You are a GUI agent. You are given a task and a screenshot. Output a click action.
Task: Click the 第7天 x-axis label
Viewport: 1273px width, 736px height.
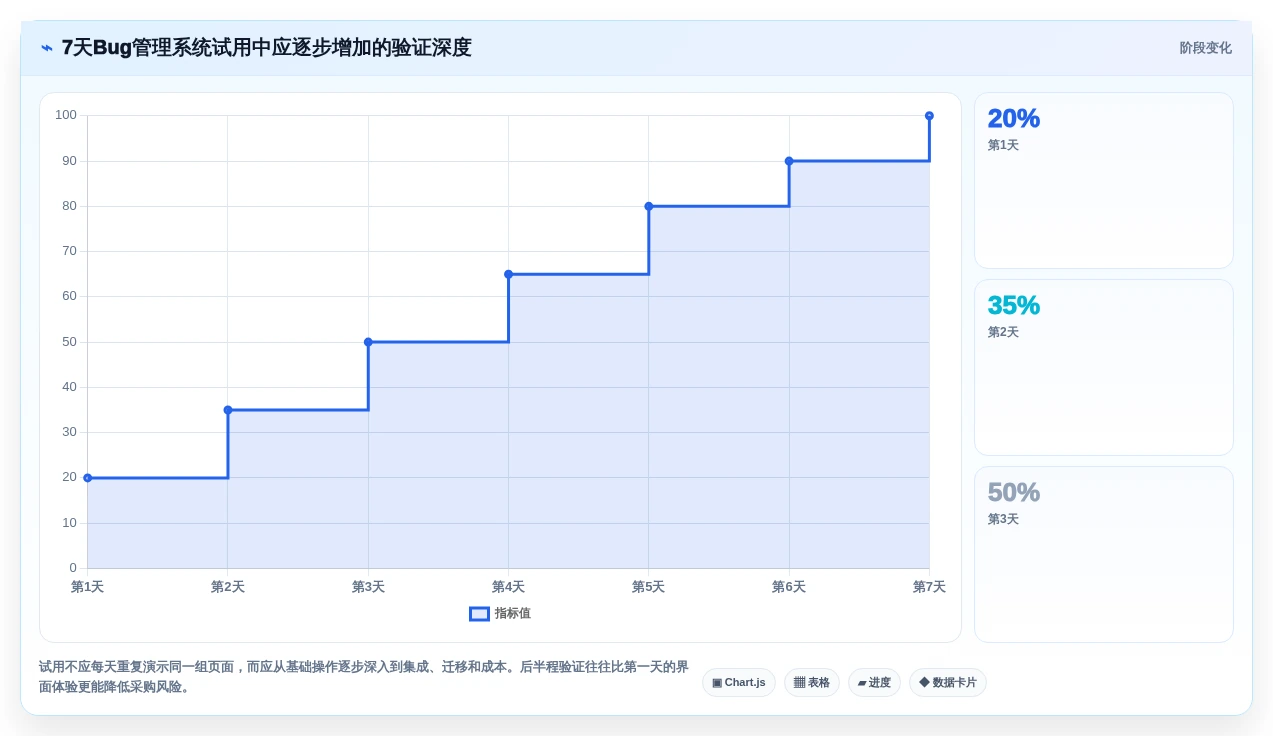[929, 587]
